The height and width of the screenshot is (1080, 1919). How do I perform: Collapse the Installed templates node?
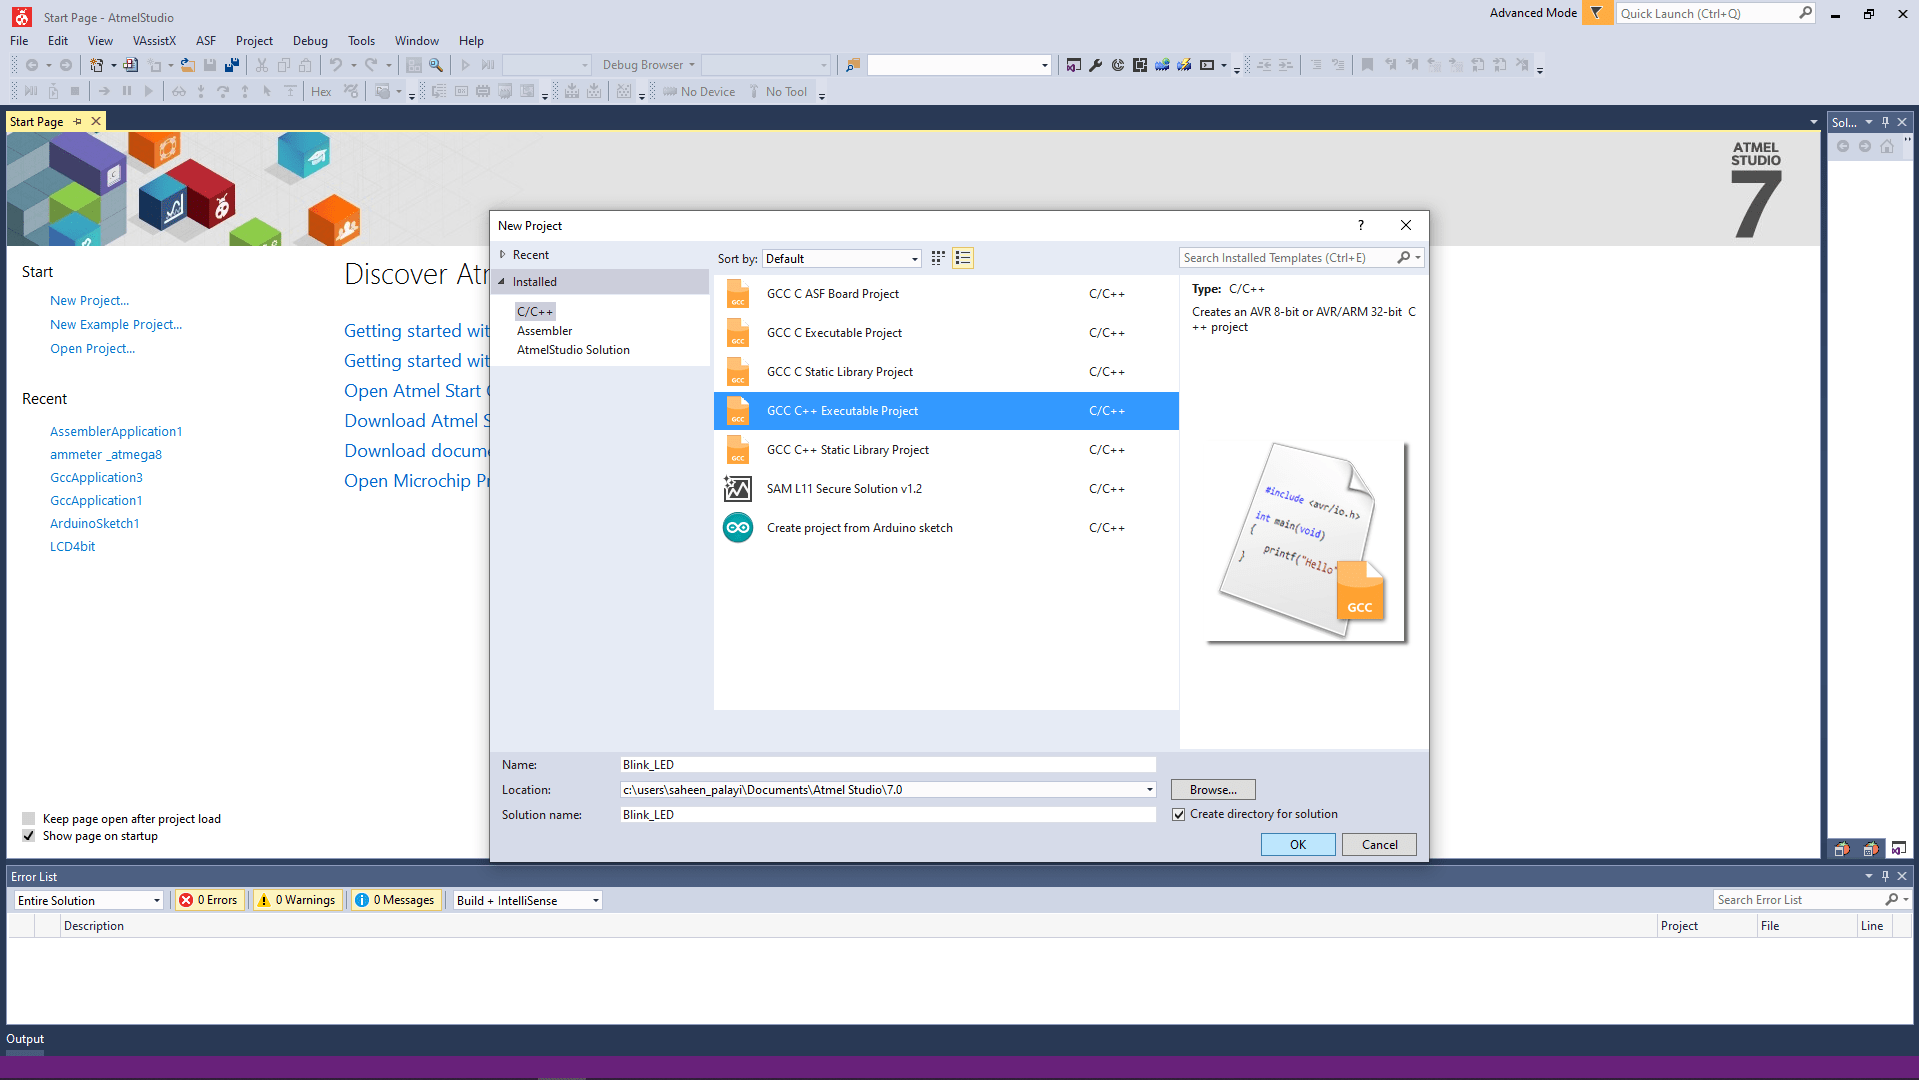pos(503,282)
